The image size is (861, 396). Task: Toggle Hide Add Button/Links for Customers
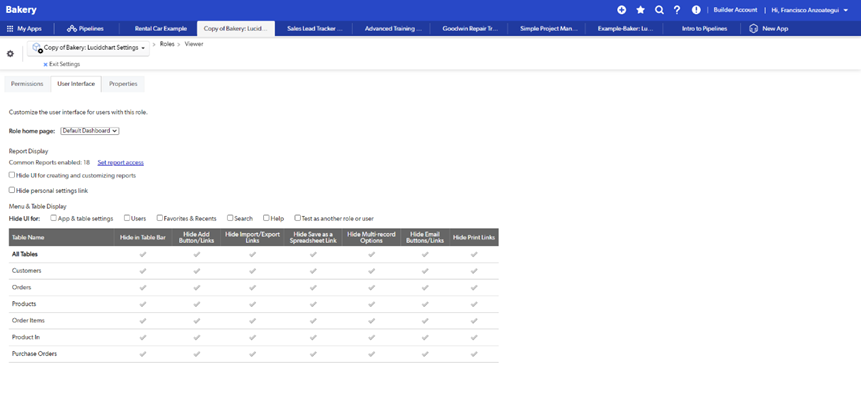[197, 271]
